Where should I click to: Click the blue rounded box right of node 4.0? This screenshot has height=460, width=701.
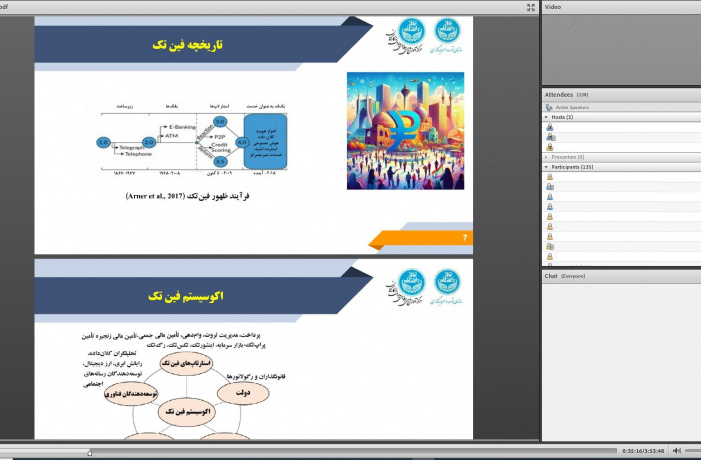[265, 141]
